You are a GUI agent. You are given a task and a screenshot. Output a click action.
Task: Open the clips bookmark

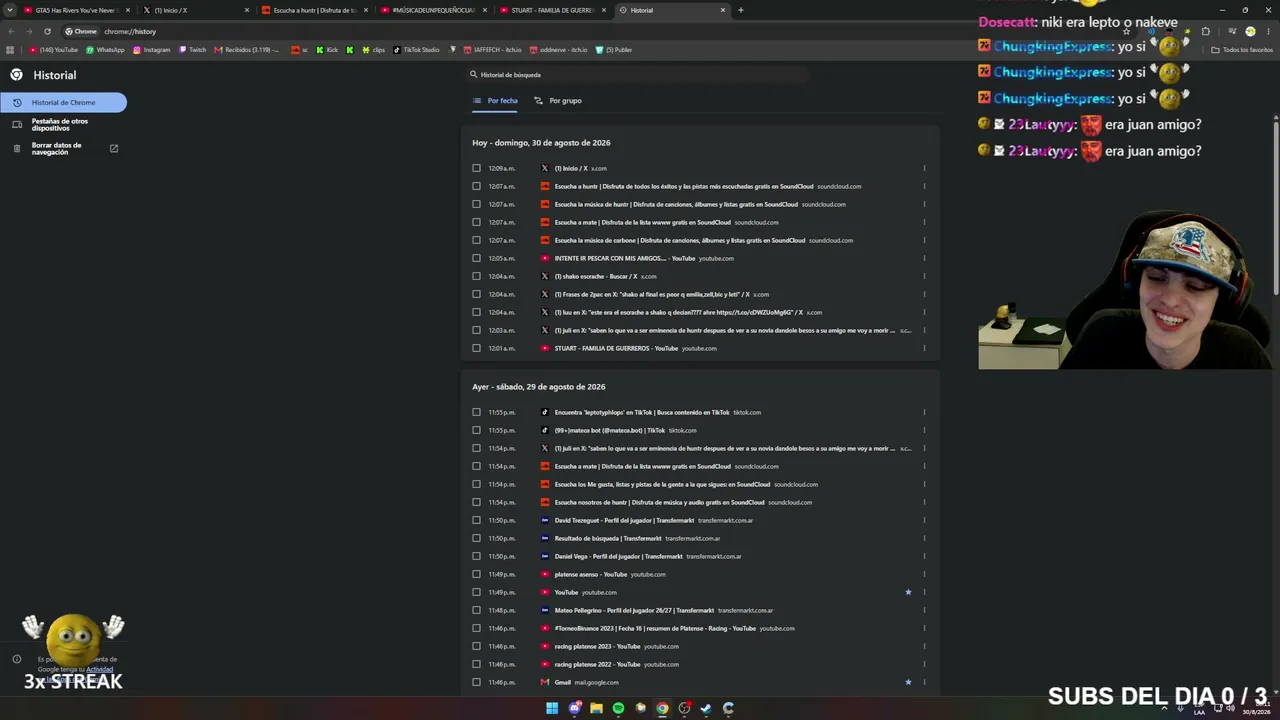point(373,50)
